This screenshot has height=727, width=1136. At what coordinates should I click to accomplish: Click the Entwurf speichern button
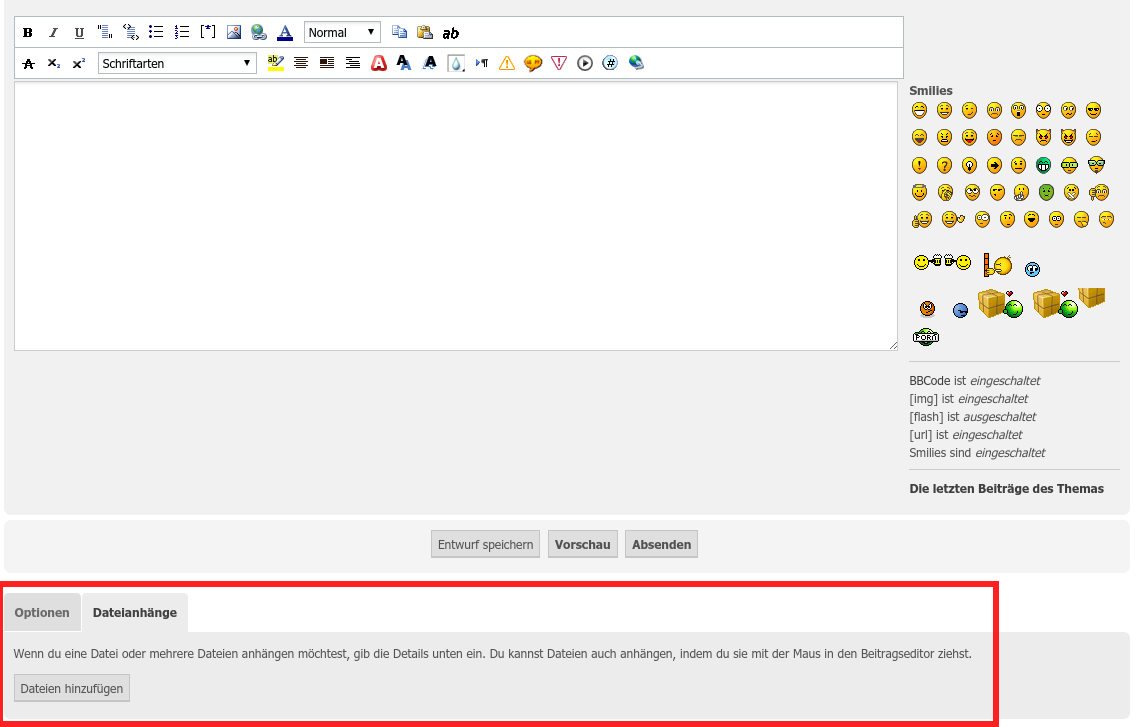point(486,545)
